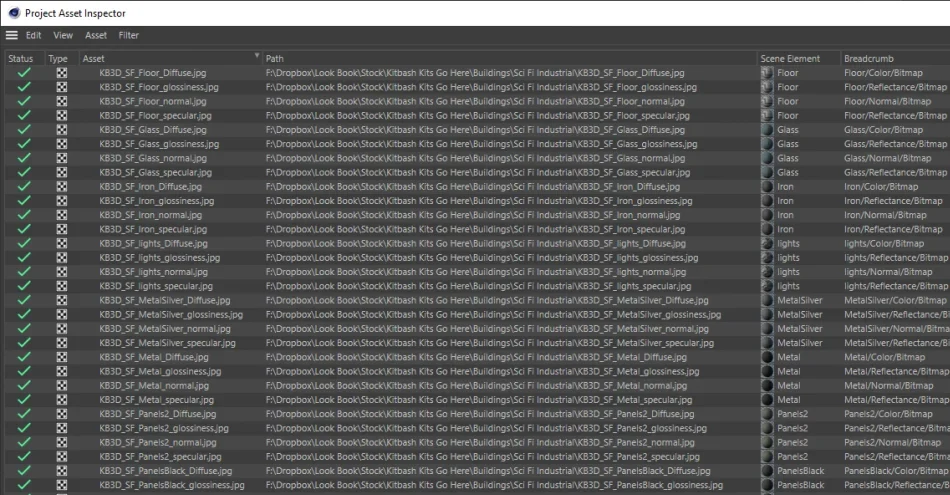The height and width of the screenshot is (495, 950).
Task: Open the View menu
Action: click(x=63, y=35)
